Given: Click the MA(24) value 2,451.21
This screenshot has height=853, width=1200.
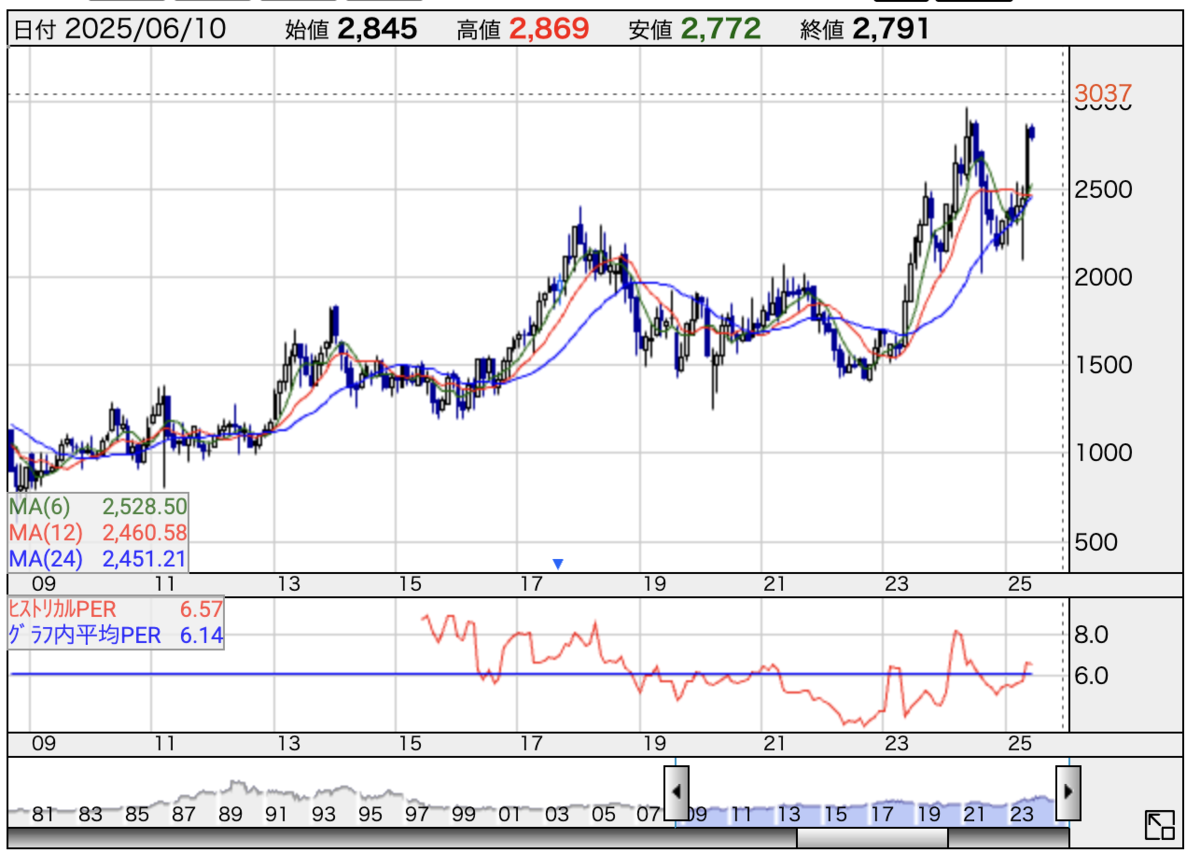Looking at the screenshot, I should [x=145, y=558].
